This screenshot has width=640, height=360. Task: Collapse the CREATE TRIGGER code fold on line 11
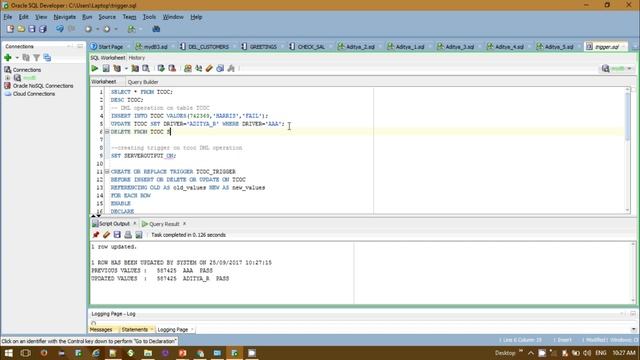click(107, 172)
